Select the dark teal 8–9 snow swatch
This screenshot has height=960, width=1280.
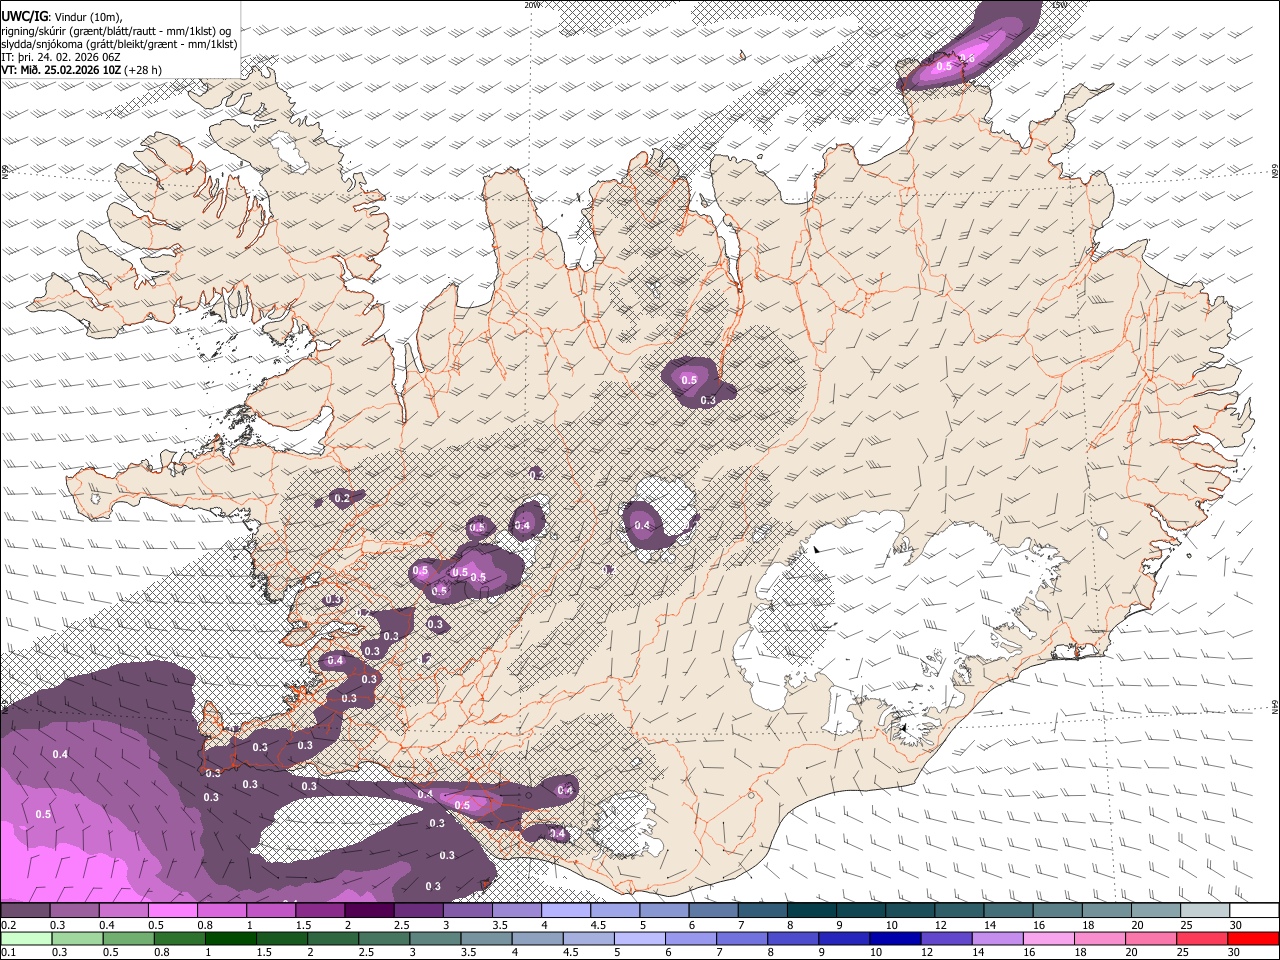pos(812,910)
